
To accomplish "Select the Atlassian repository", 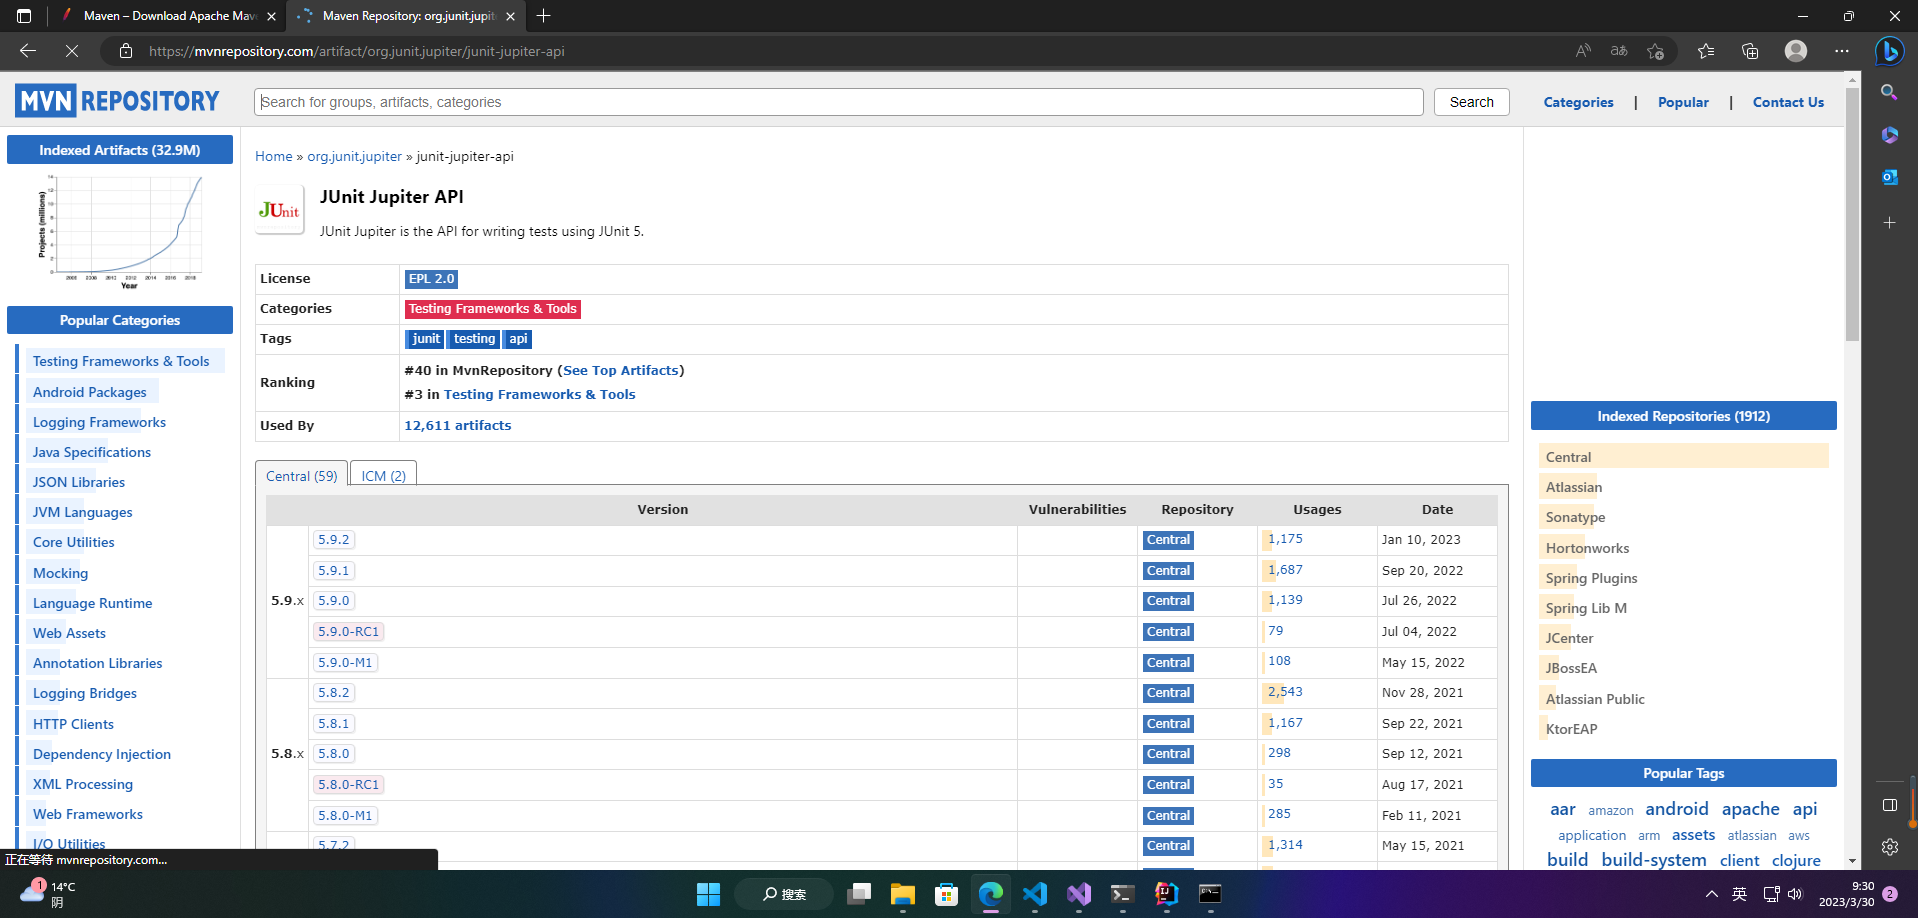I will tap(1574, 487).
